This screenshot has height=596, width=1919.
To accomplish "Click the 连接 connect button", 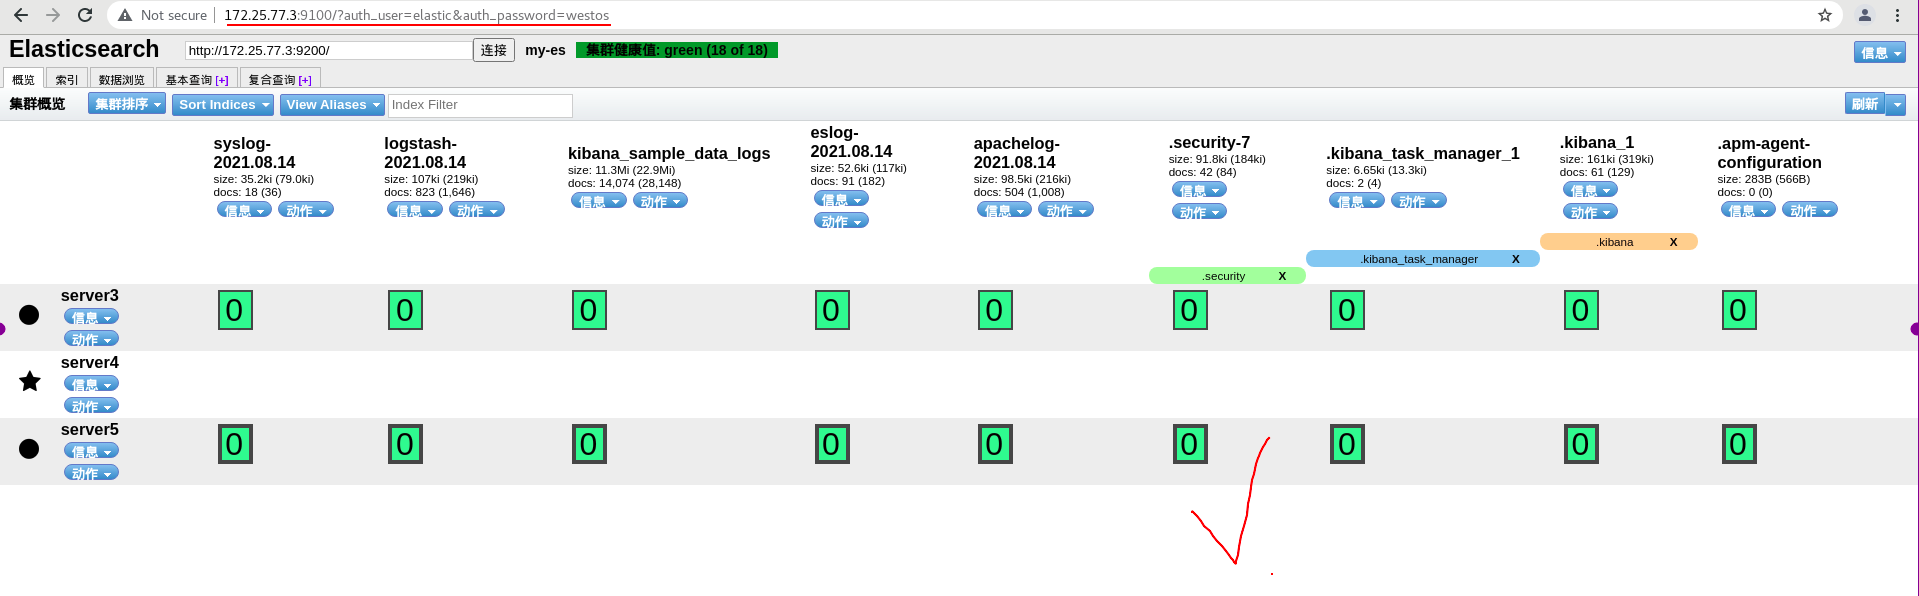I will pyautogui.click(x=494, y=50).
